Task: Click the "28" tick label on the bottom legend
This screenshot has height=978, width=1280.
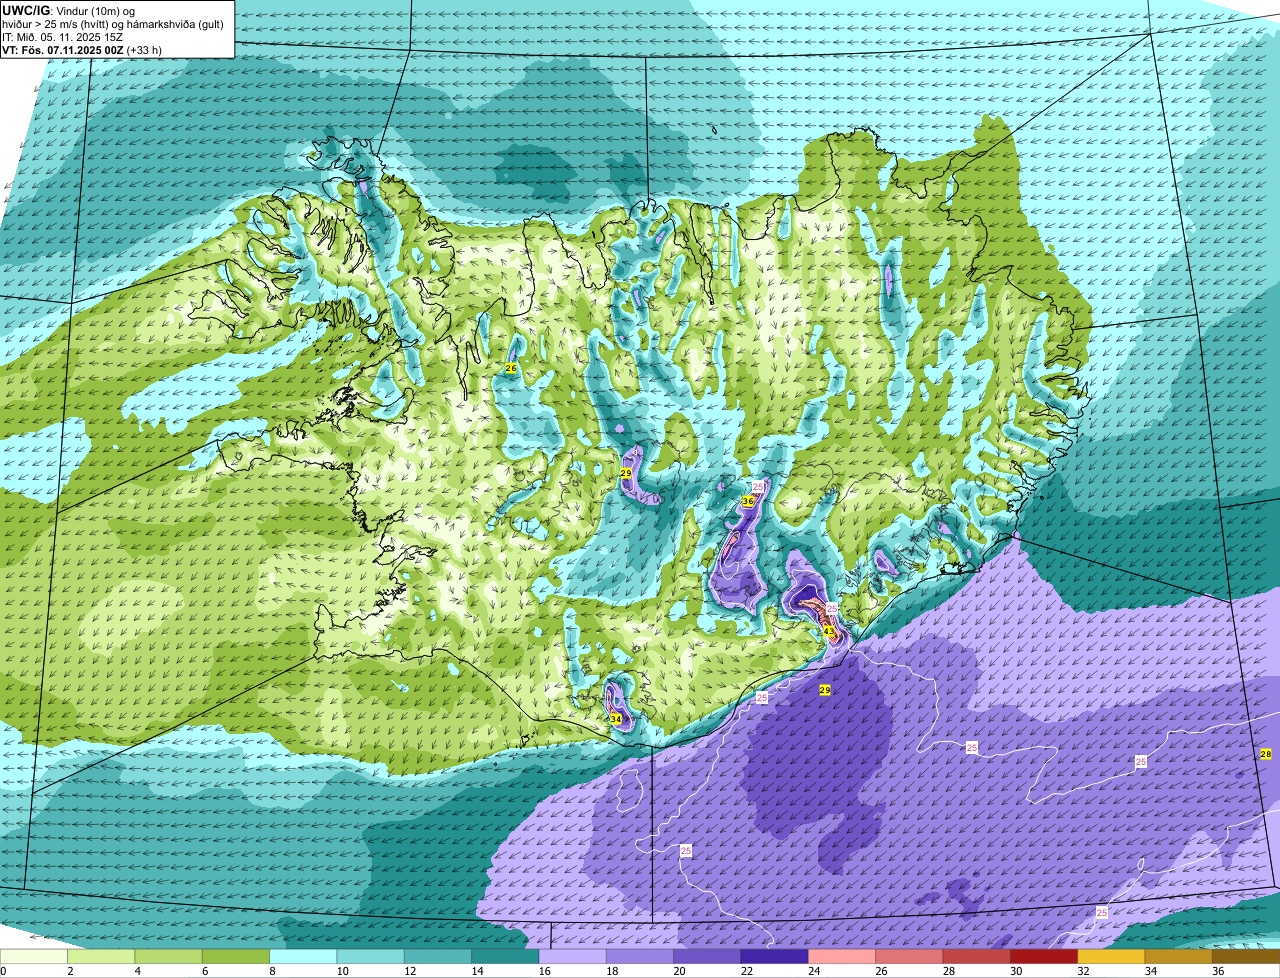Action: [948, 971]
